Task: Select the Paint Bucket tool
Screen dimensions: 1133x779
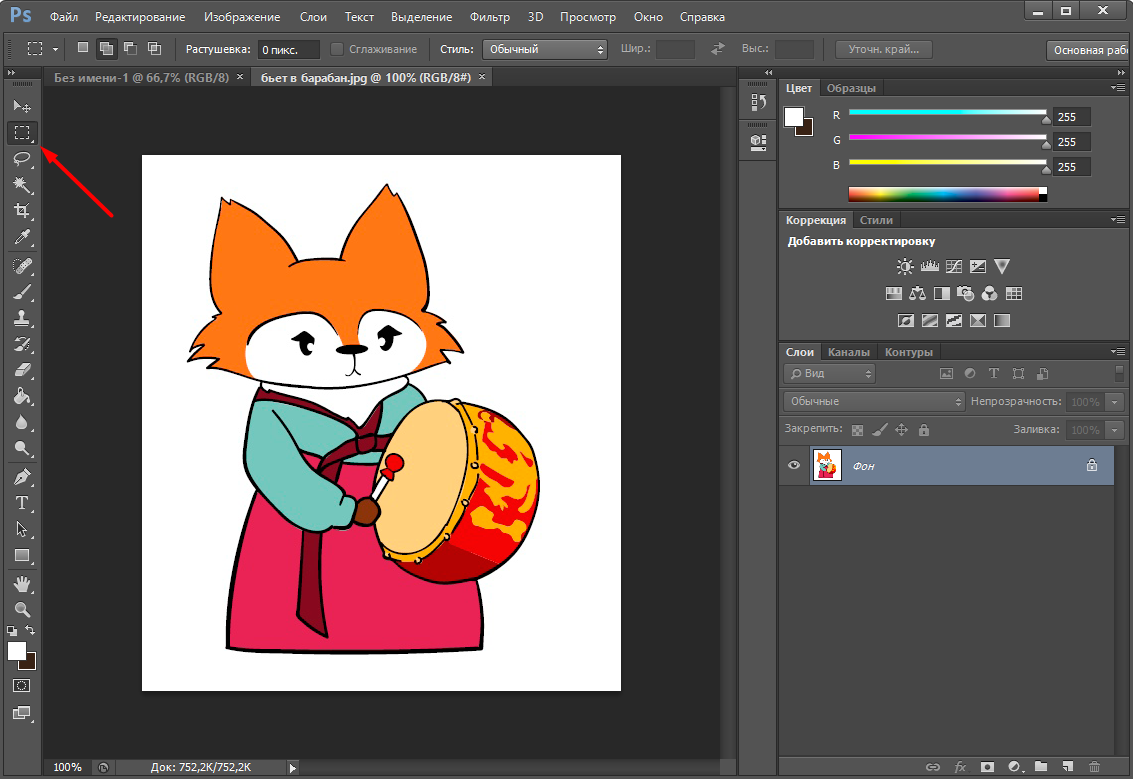Action: [x=22, y=396]
